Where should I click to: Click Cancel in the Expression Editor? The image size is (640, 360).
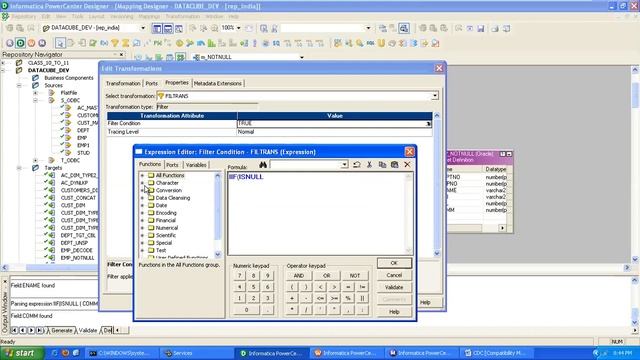pos(394,275)
